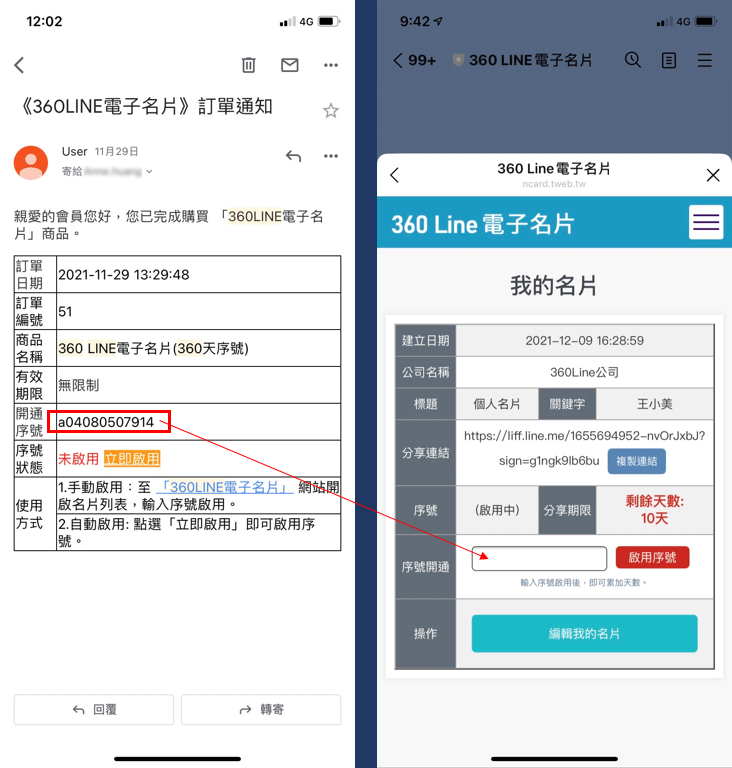732x768 pixels.
Task: Close the 360 Line電子名片 web panel
Action: pos(713,175)
